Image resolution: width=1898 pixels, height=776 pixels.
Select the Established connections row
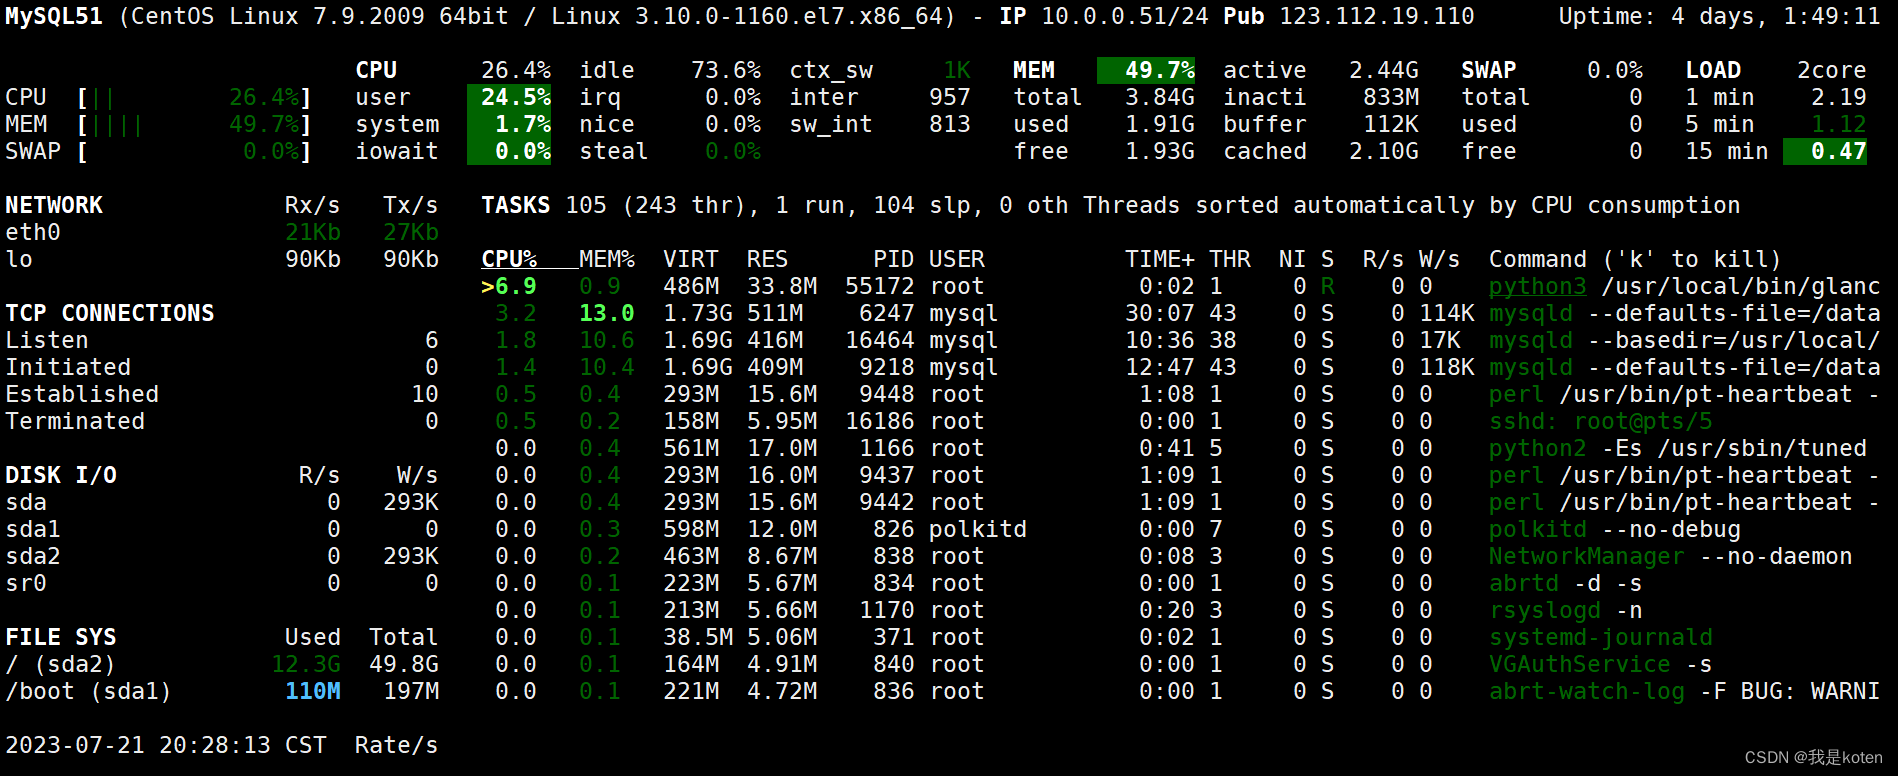point(222,394)
